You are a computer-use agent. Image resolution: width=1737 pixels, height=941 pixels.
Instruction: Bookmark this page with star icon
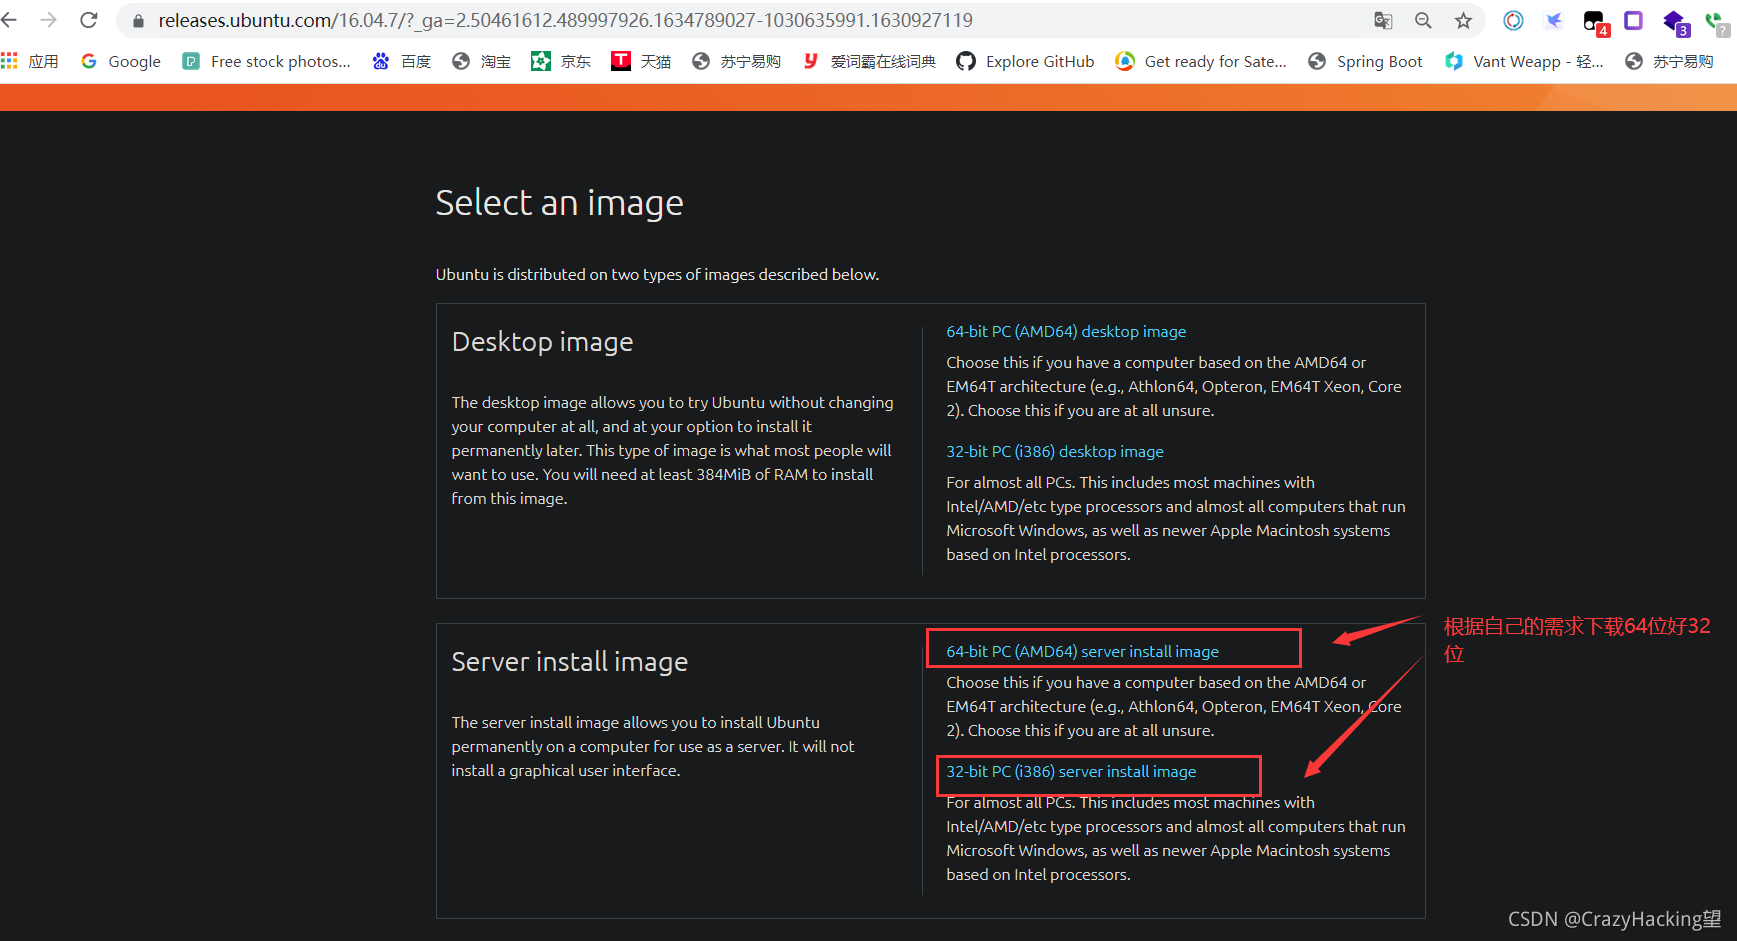coord(1463,20)
